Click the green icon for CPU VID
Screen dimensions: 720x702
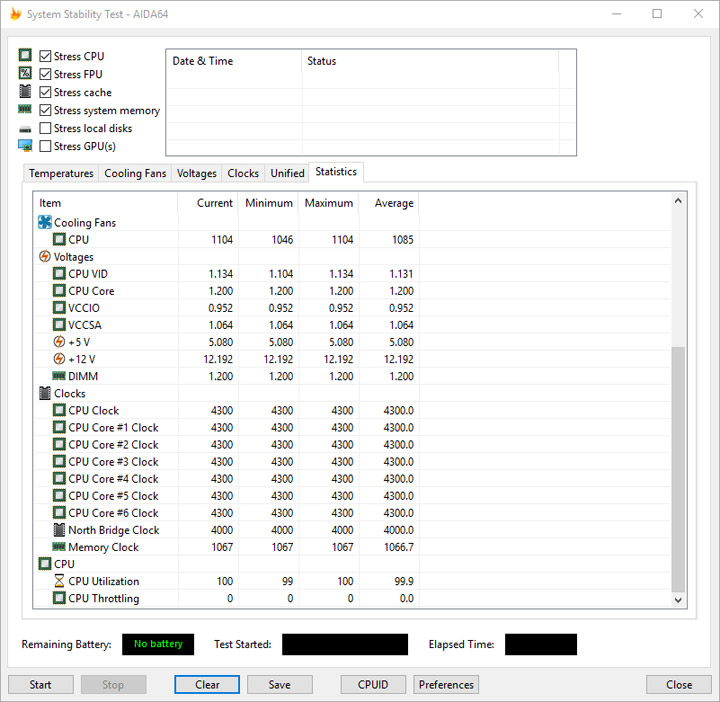coord(59,274)
